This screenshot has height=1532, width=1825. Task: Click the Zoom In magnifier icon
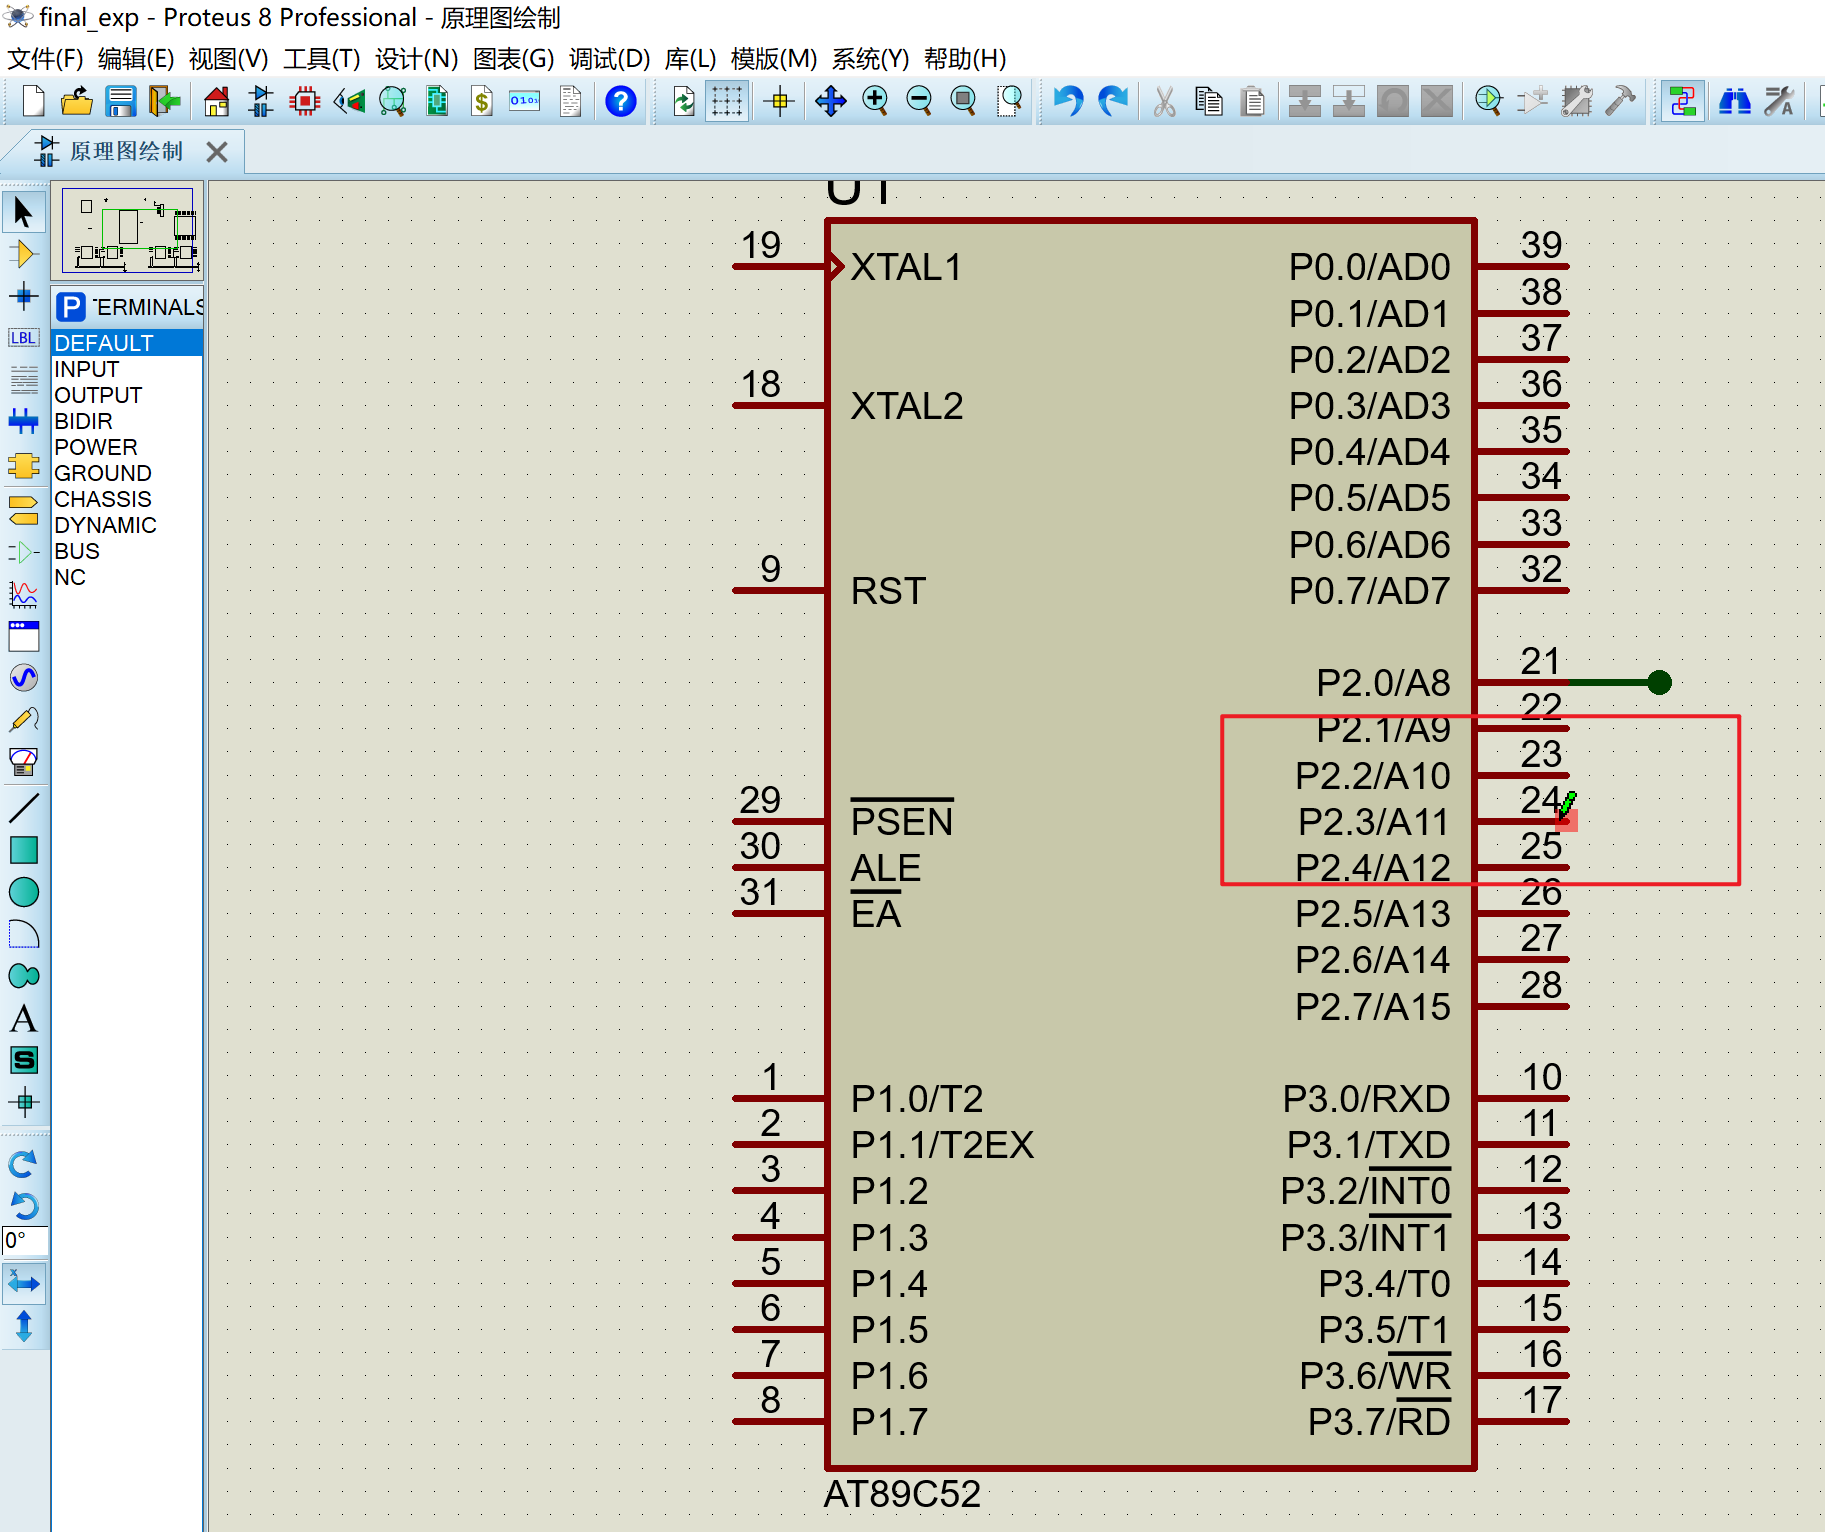[x=875, y=101]
